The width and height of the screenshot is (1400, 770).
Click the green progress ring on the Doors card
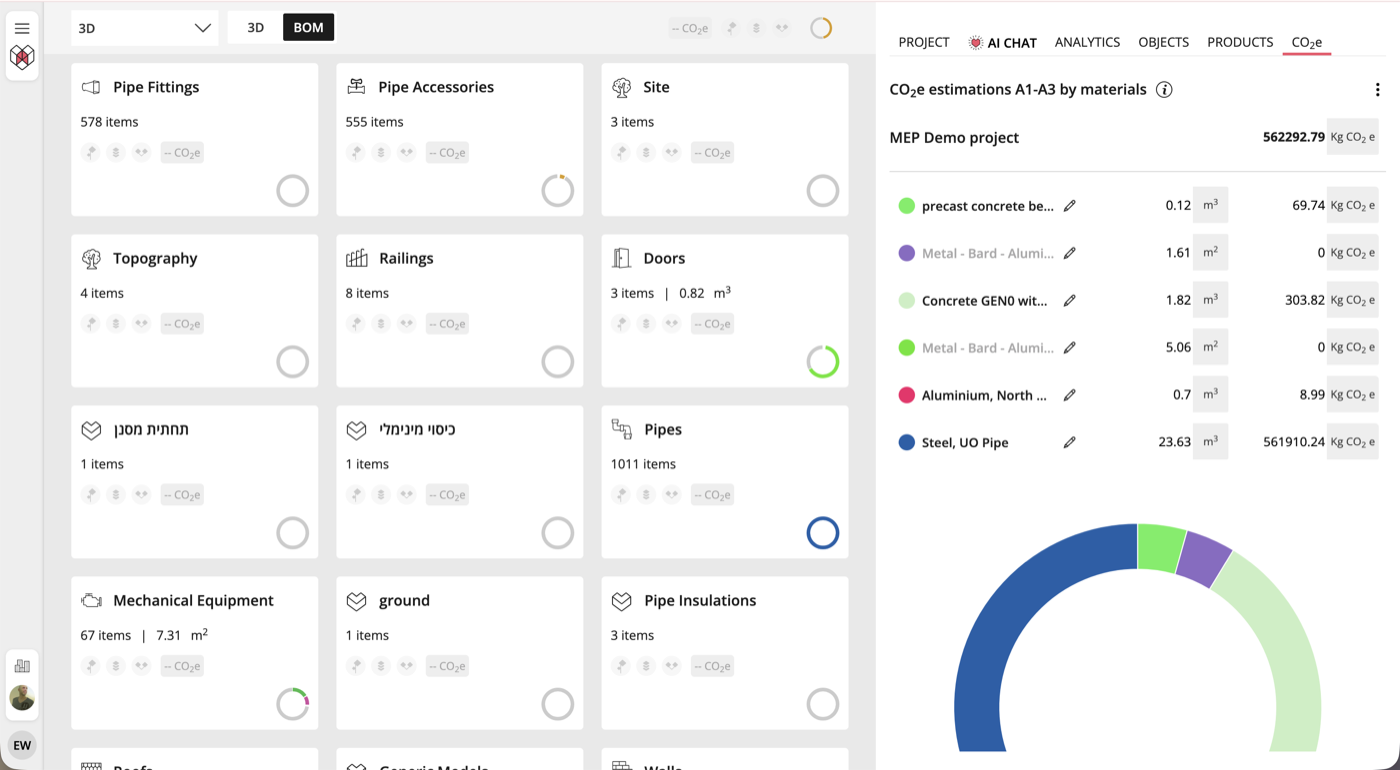[x=823, y=362]
